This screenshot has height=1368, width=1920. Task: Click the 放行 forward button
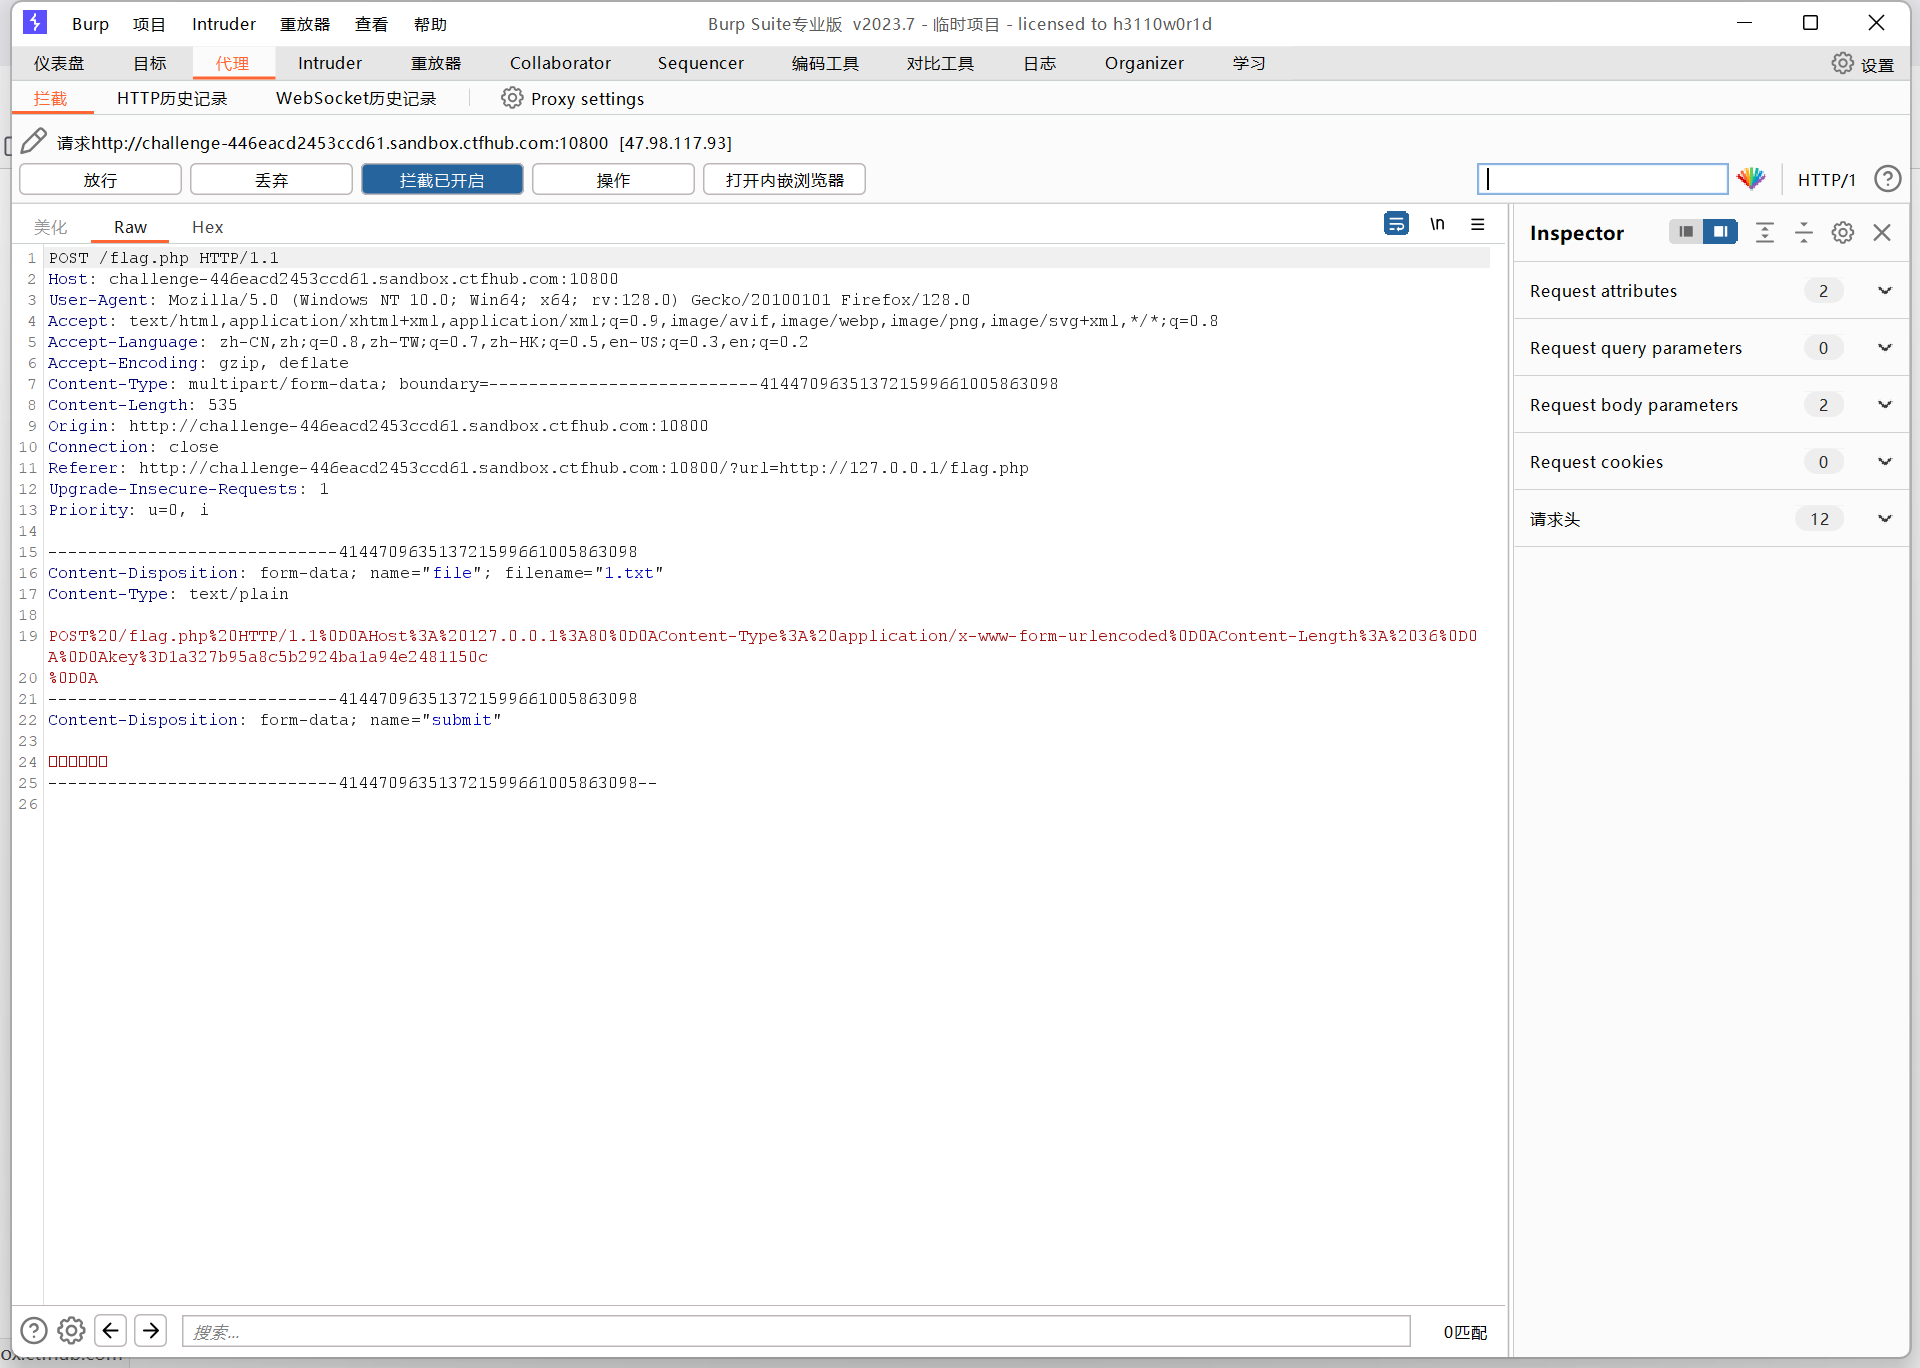tap(100, 180)
